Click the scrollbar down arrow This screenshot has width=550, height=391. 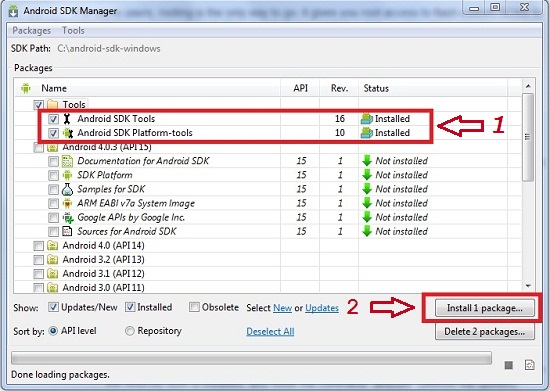tap(528, 286)
